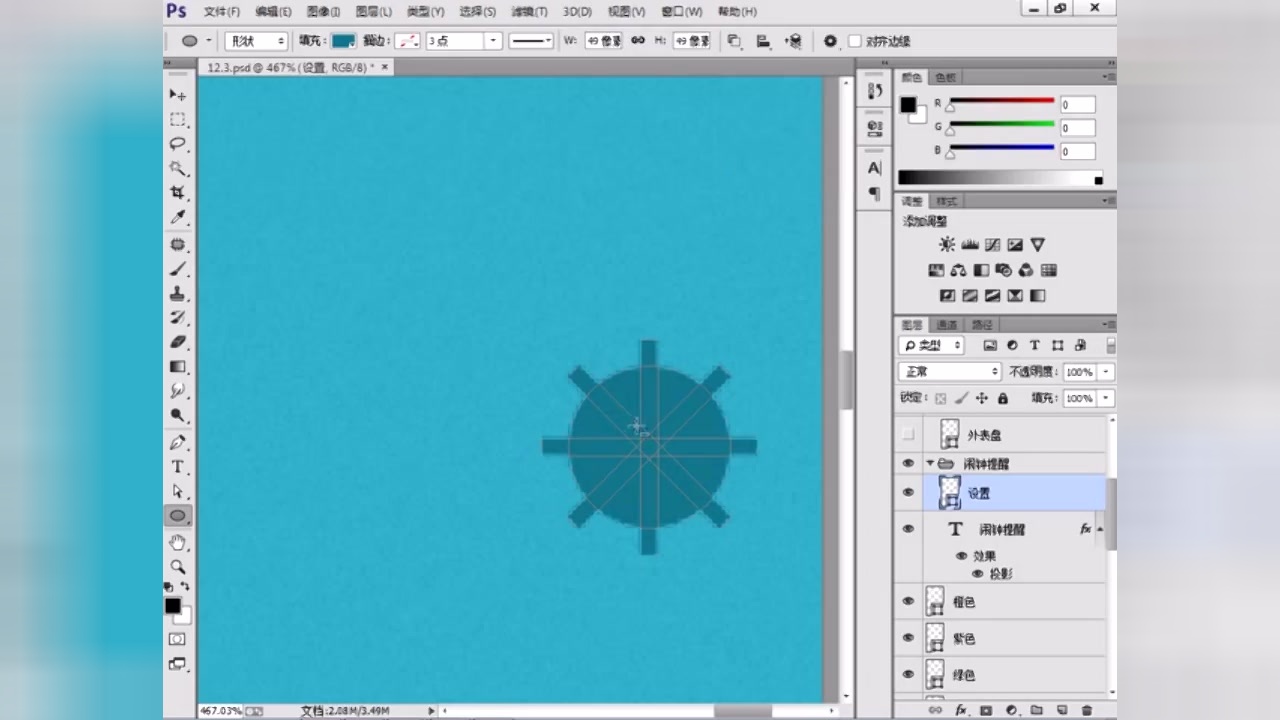Open the tool mode 形状 dropdown
1280x720 pixels.
point(256,41)
